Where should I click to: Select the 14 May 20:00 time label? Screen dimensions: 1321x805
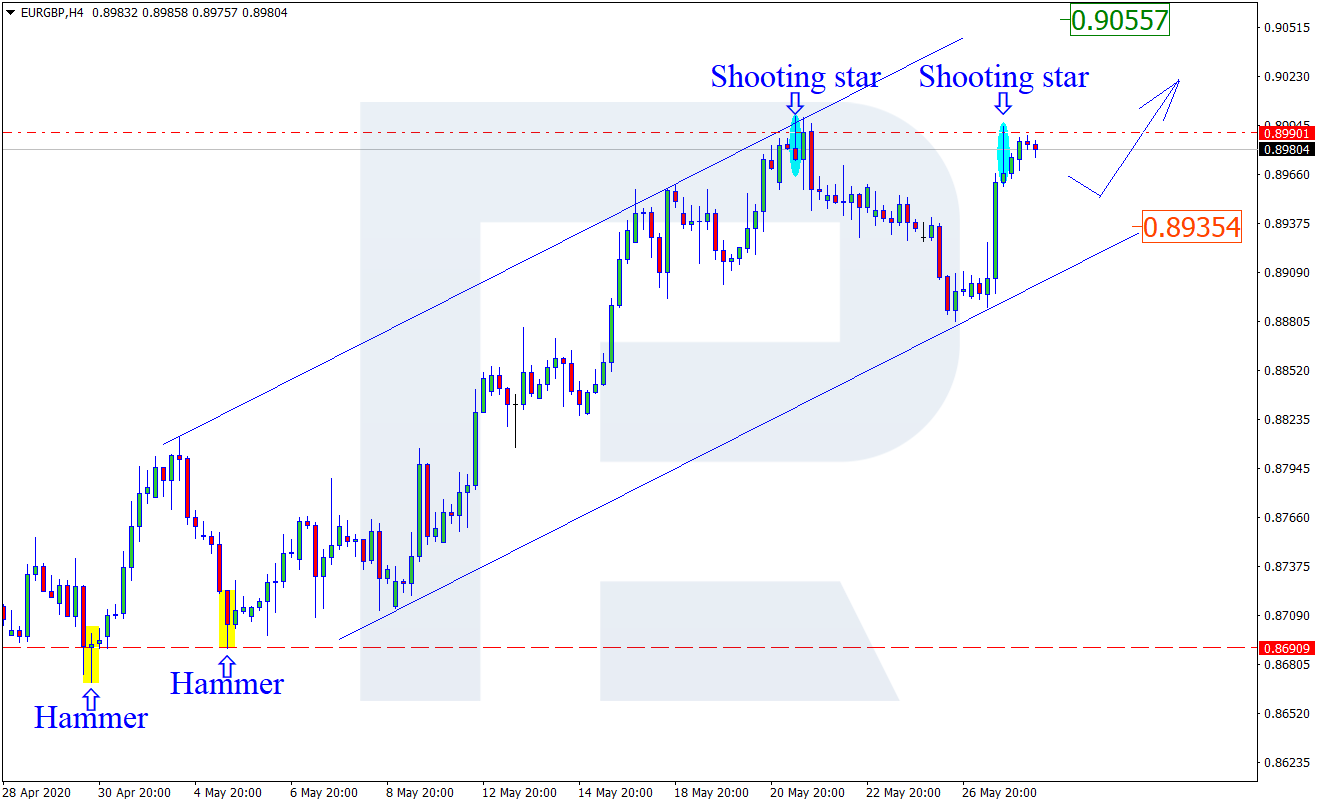[x=613, y=793]
